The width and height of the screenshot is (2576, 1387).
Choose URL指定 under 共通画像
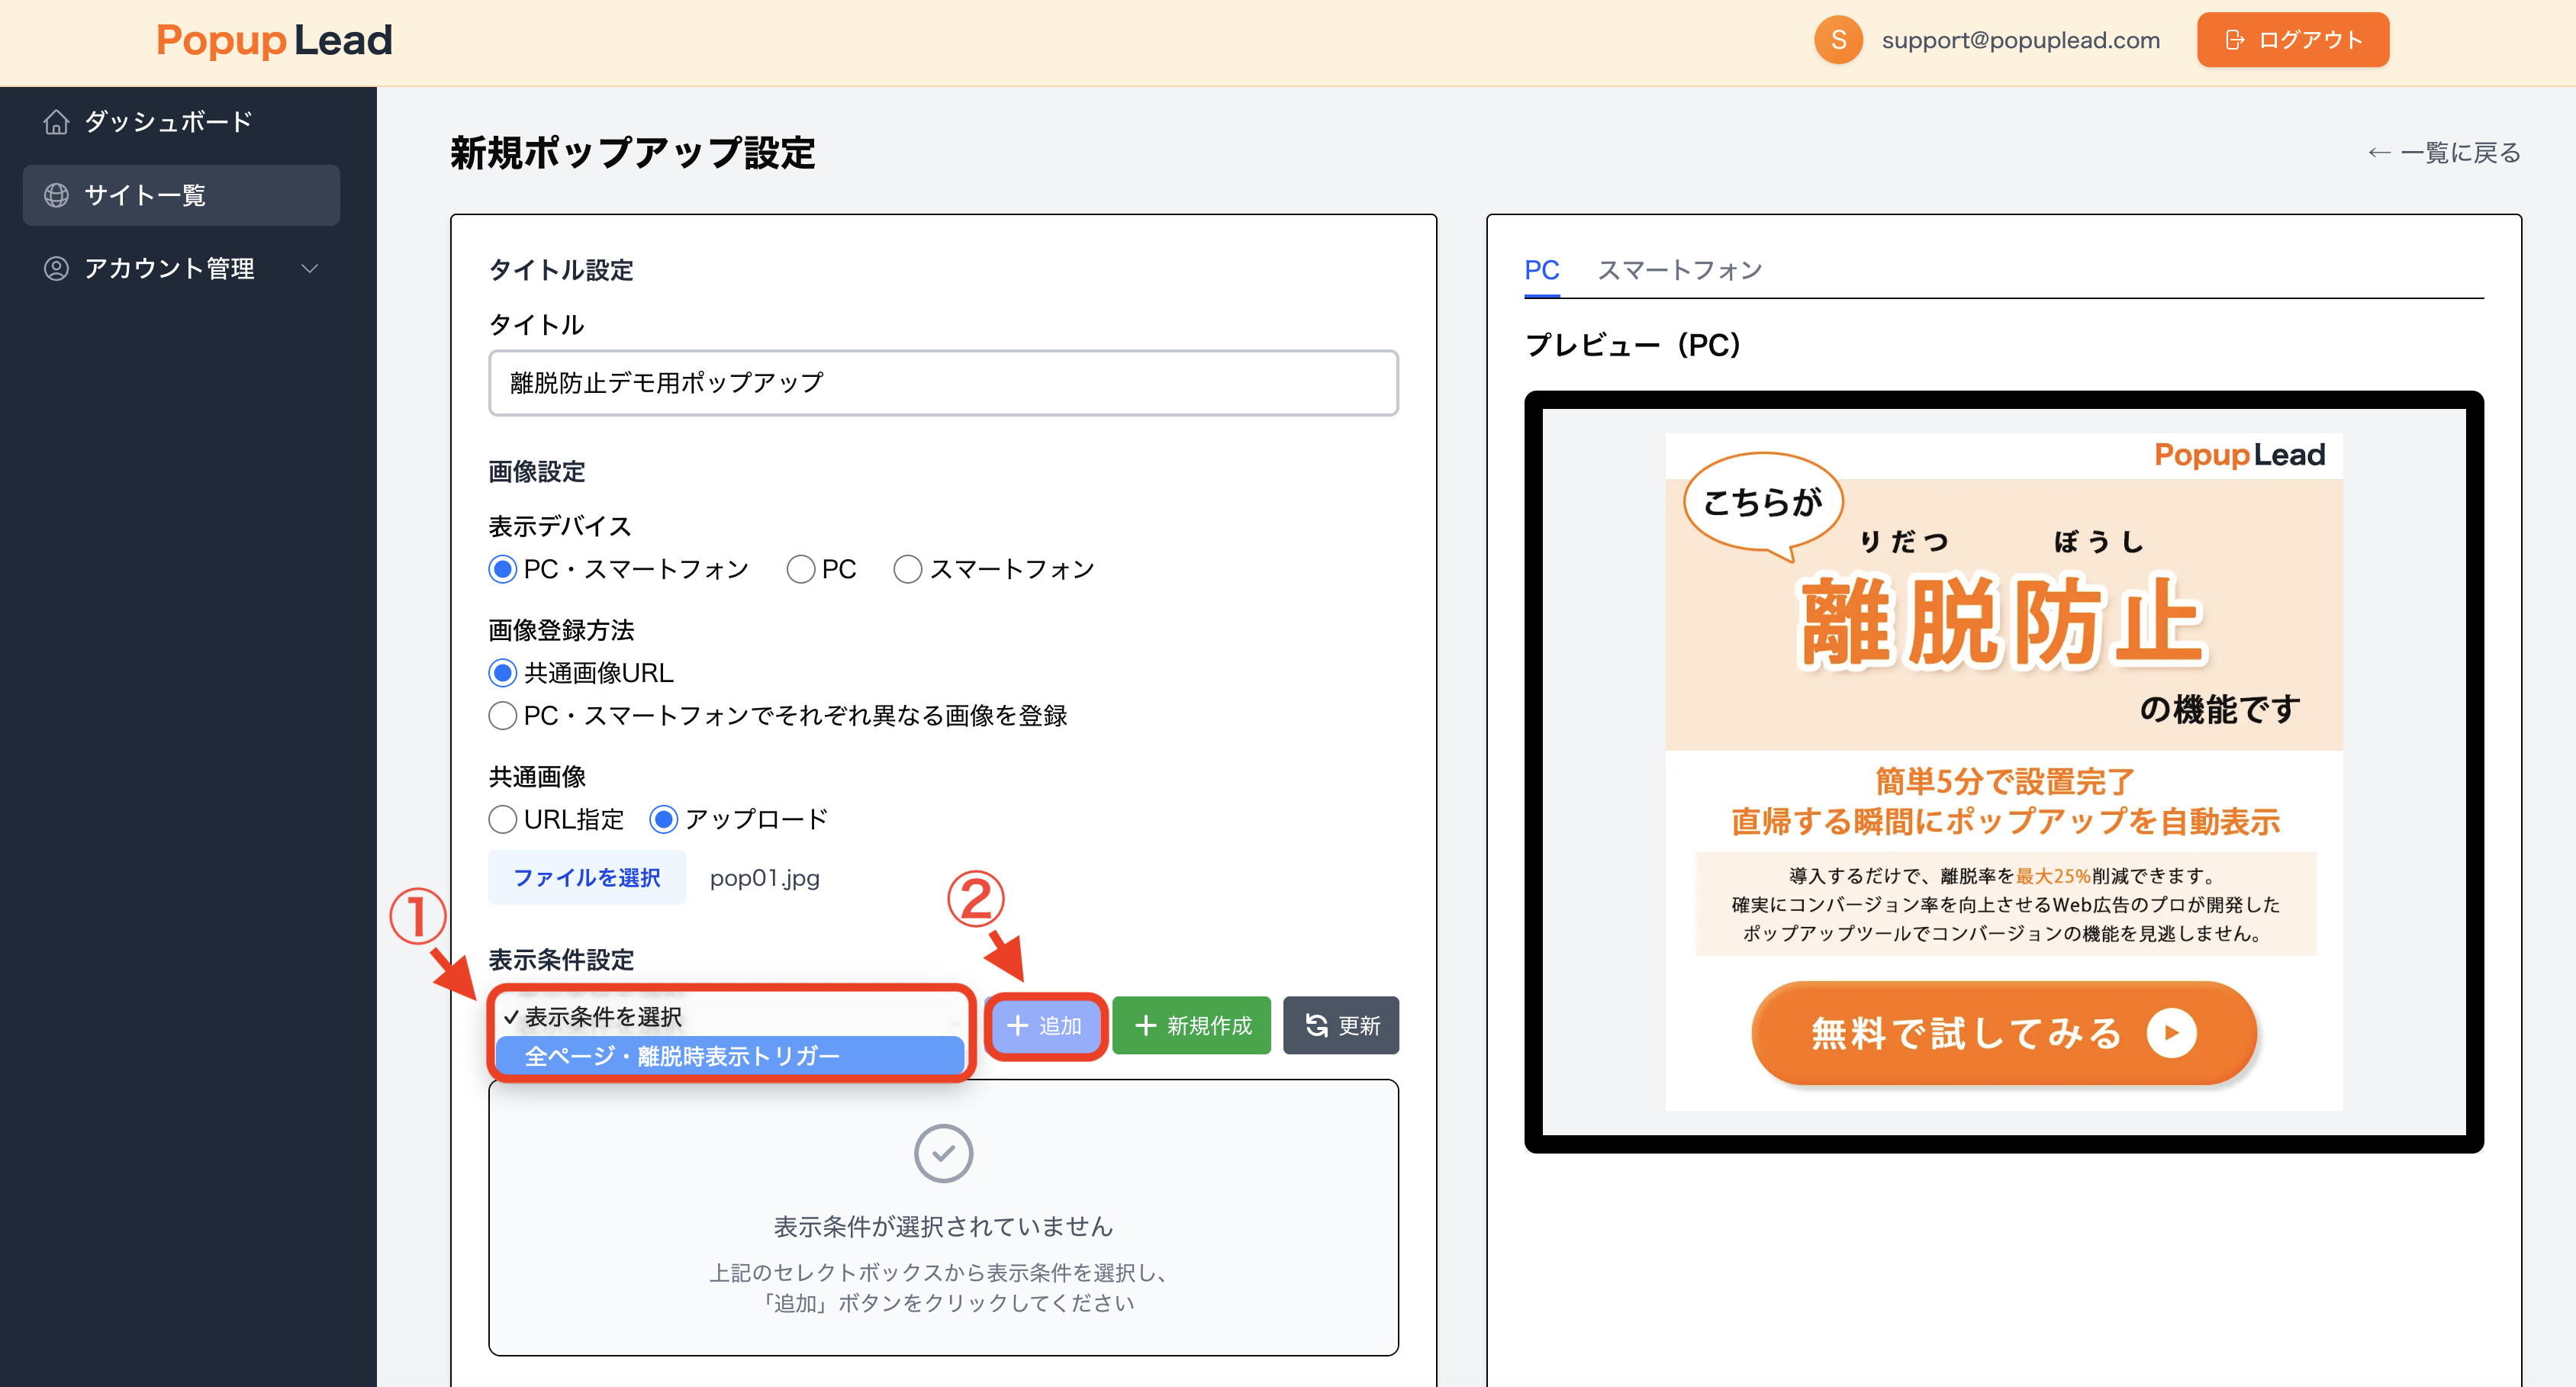(503, 818)
